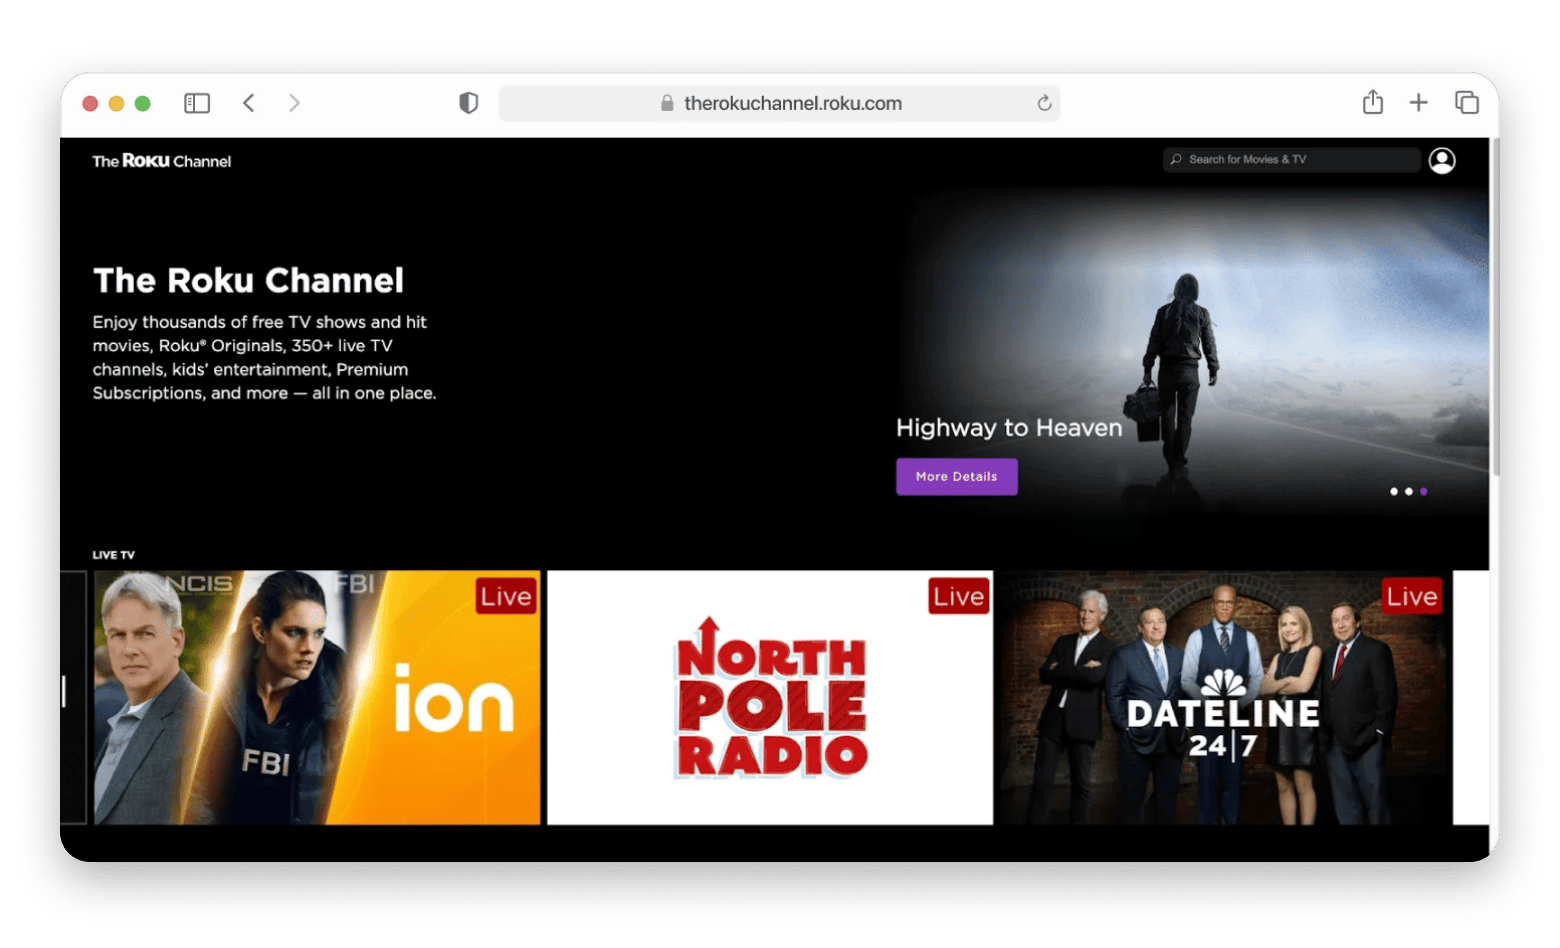Select the first carousel dot indicator
This screenshot has width=1560, height=948.
1394,491
